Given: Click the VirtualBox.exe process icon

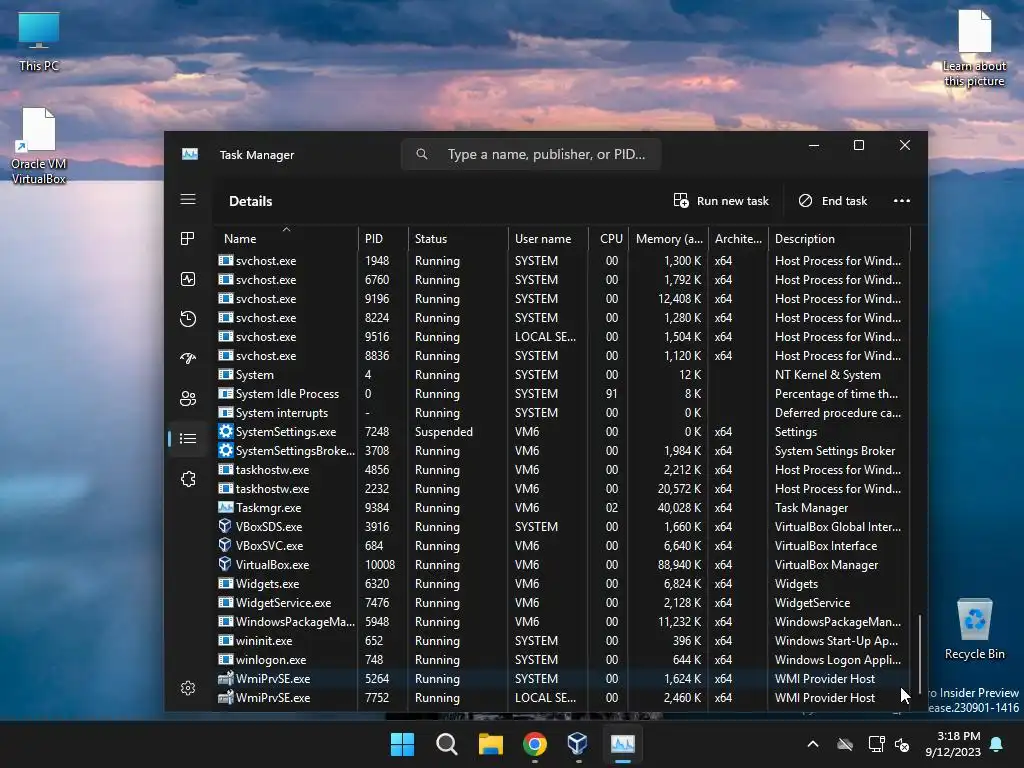Looking at the screenshot, I should (225, 564).
